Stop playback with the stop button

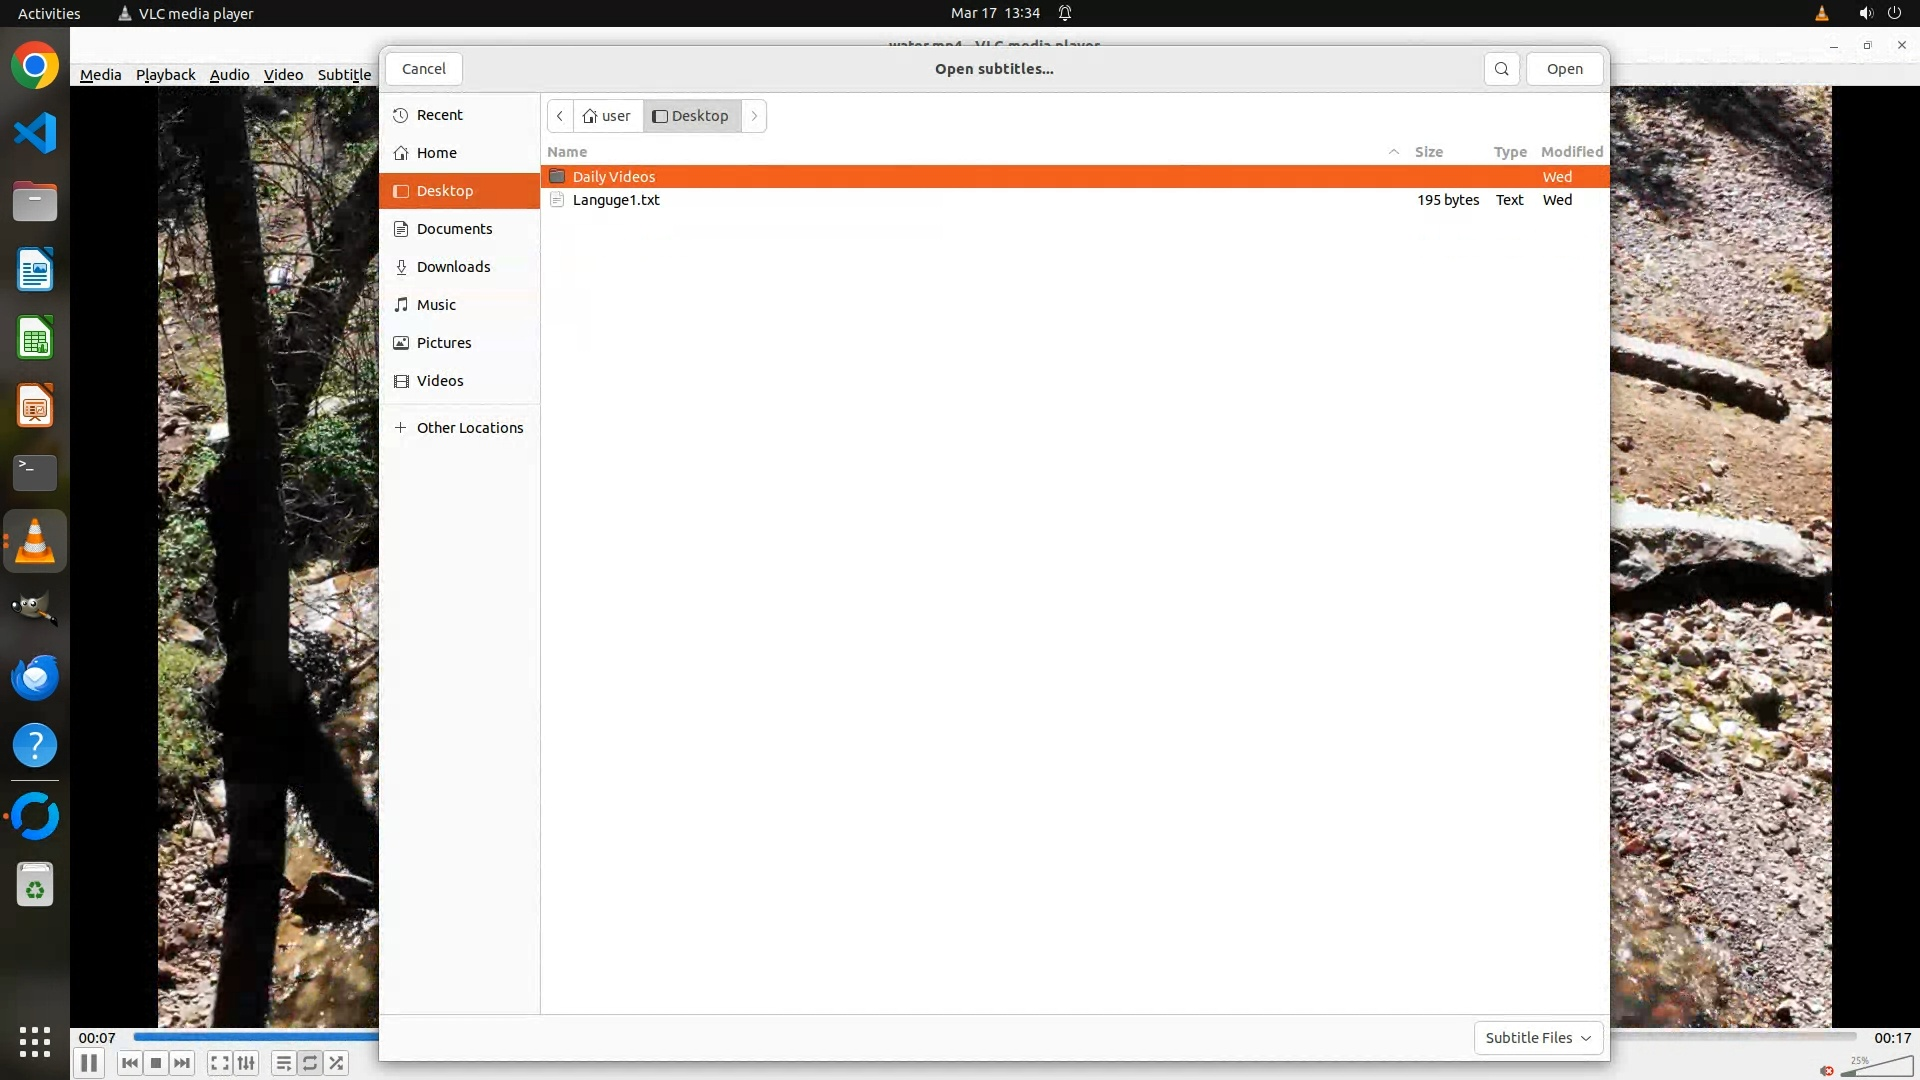coord(156,1063)
